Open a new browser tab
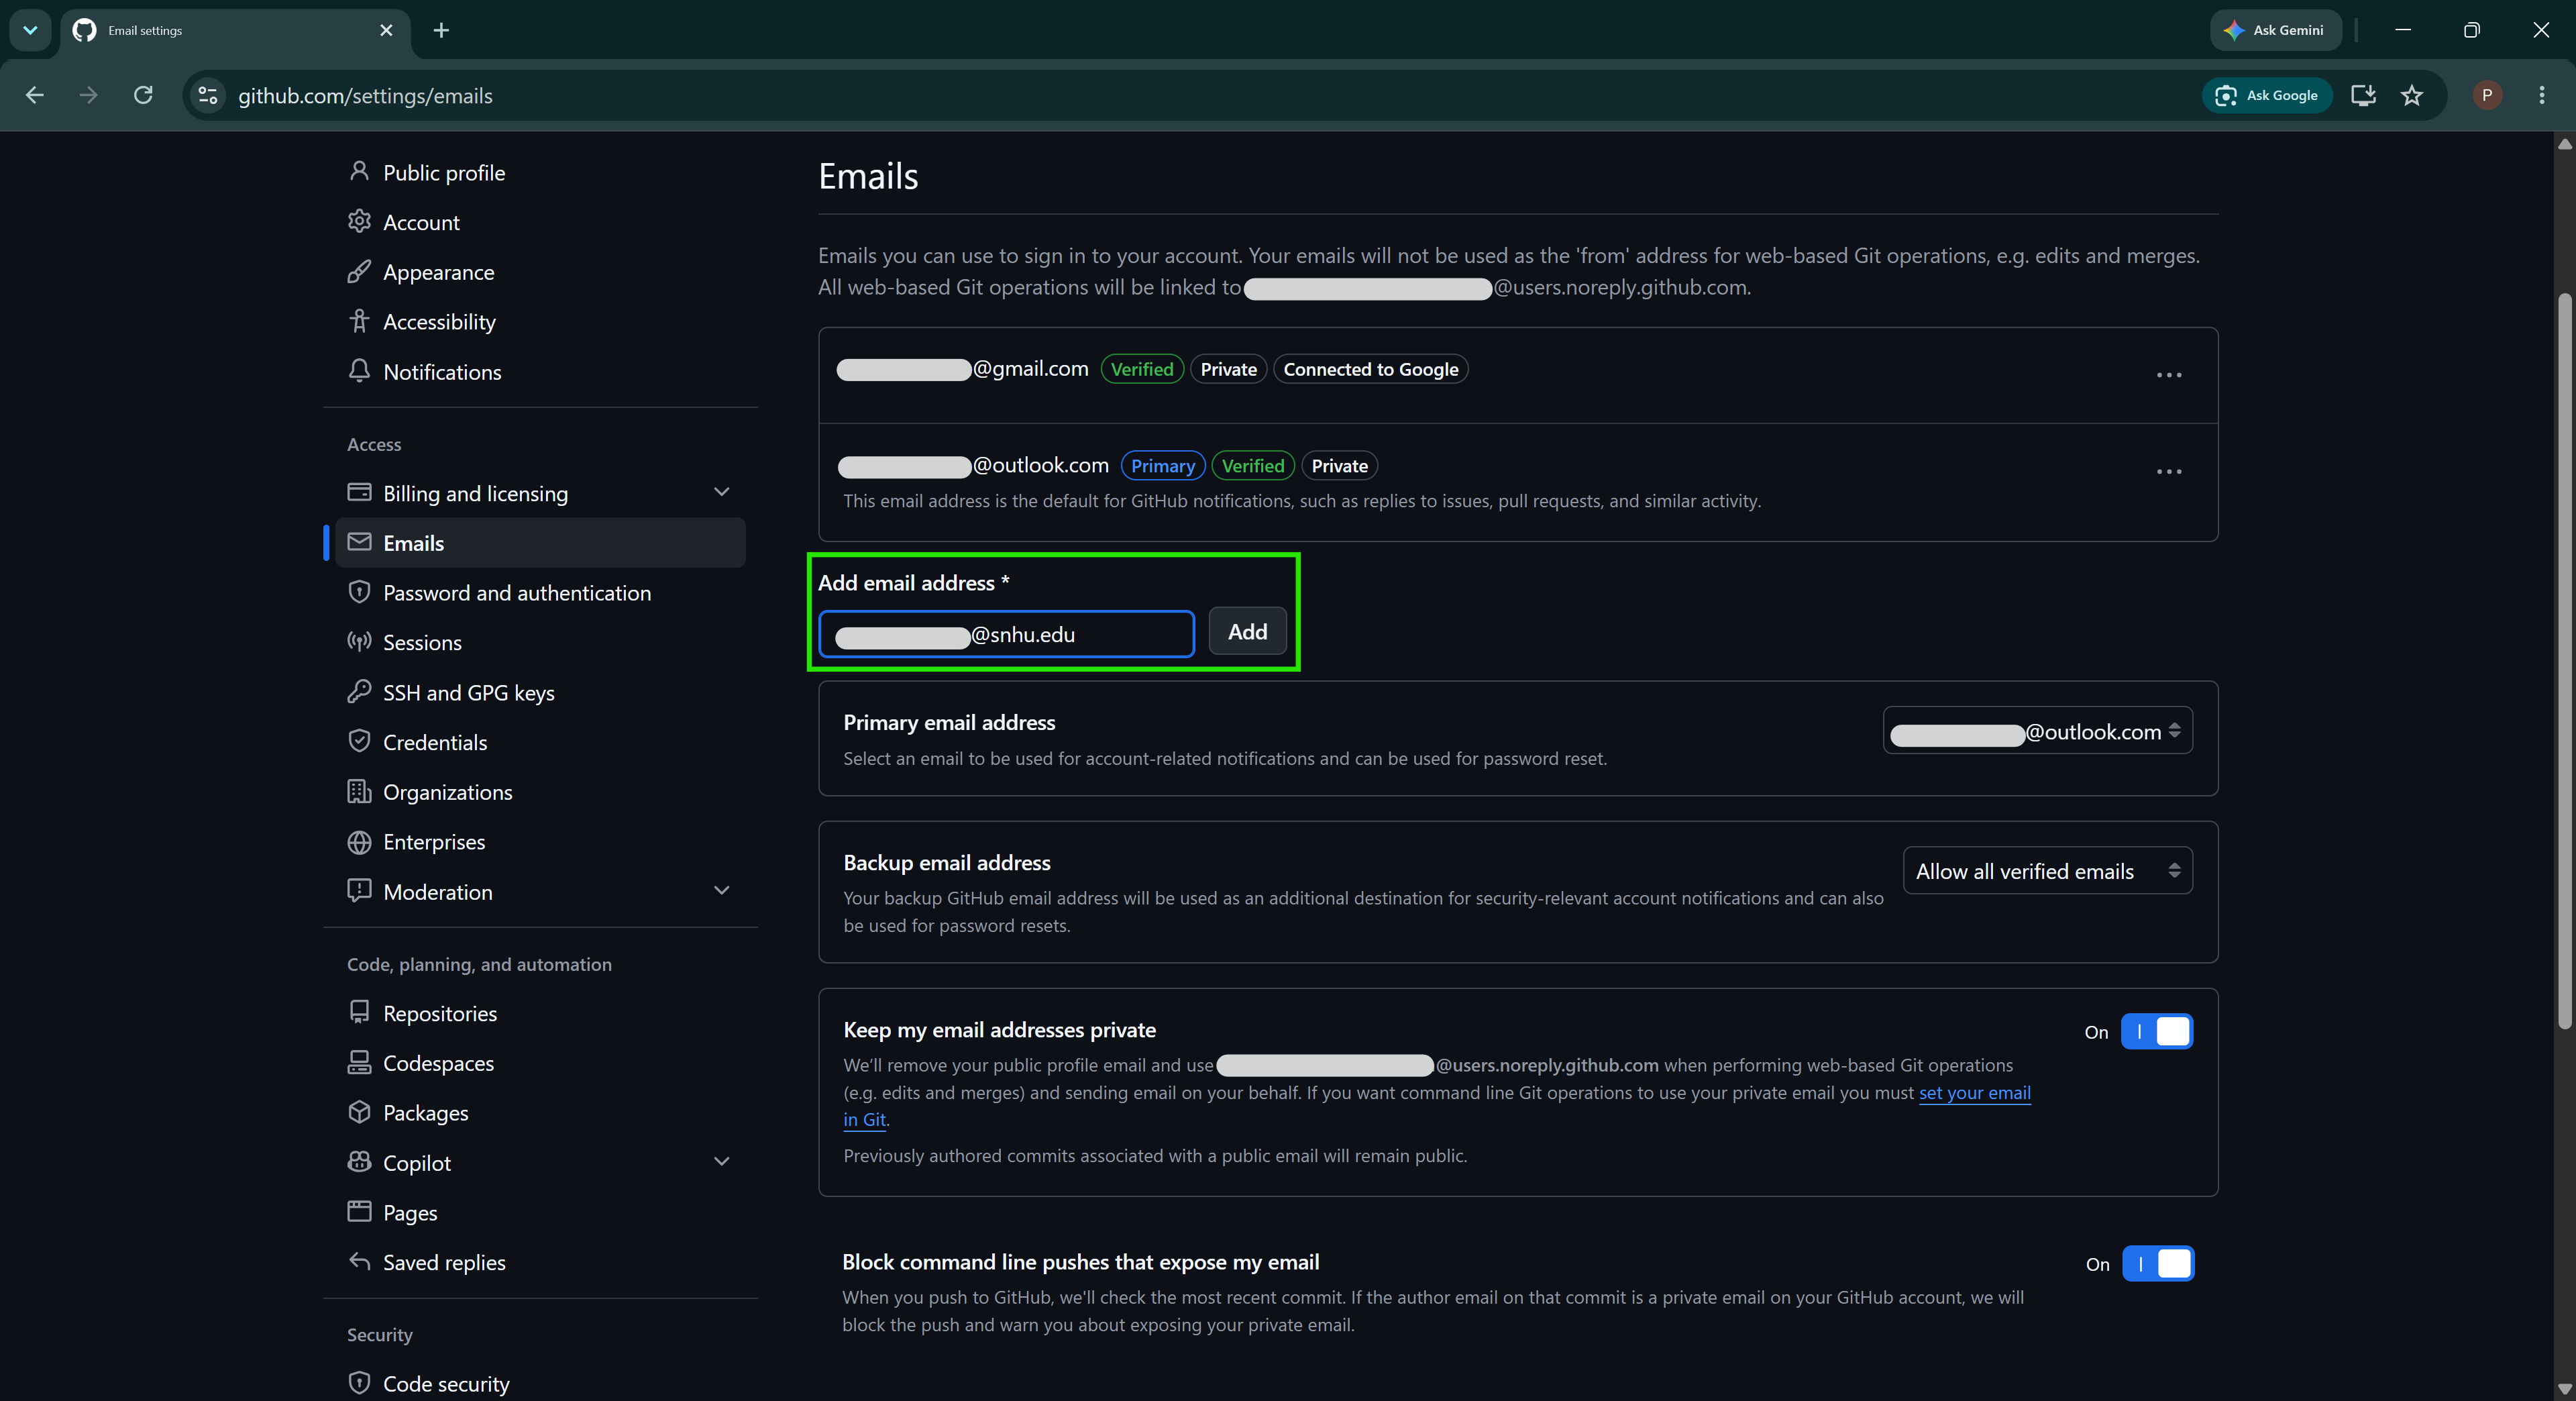The height and width of the screenshot is (1401, 2576). (x=441, y=30)
